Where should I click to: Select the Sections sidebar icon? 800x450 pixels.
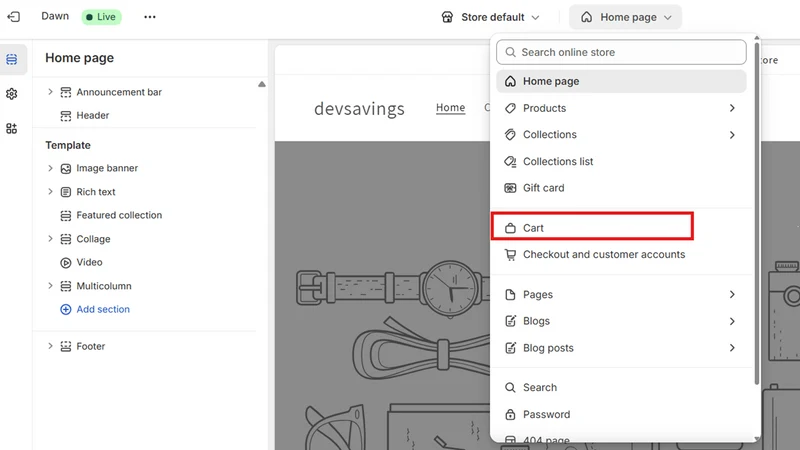coord(12,59)
